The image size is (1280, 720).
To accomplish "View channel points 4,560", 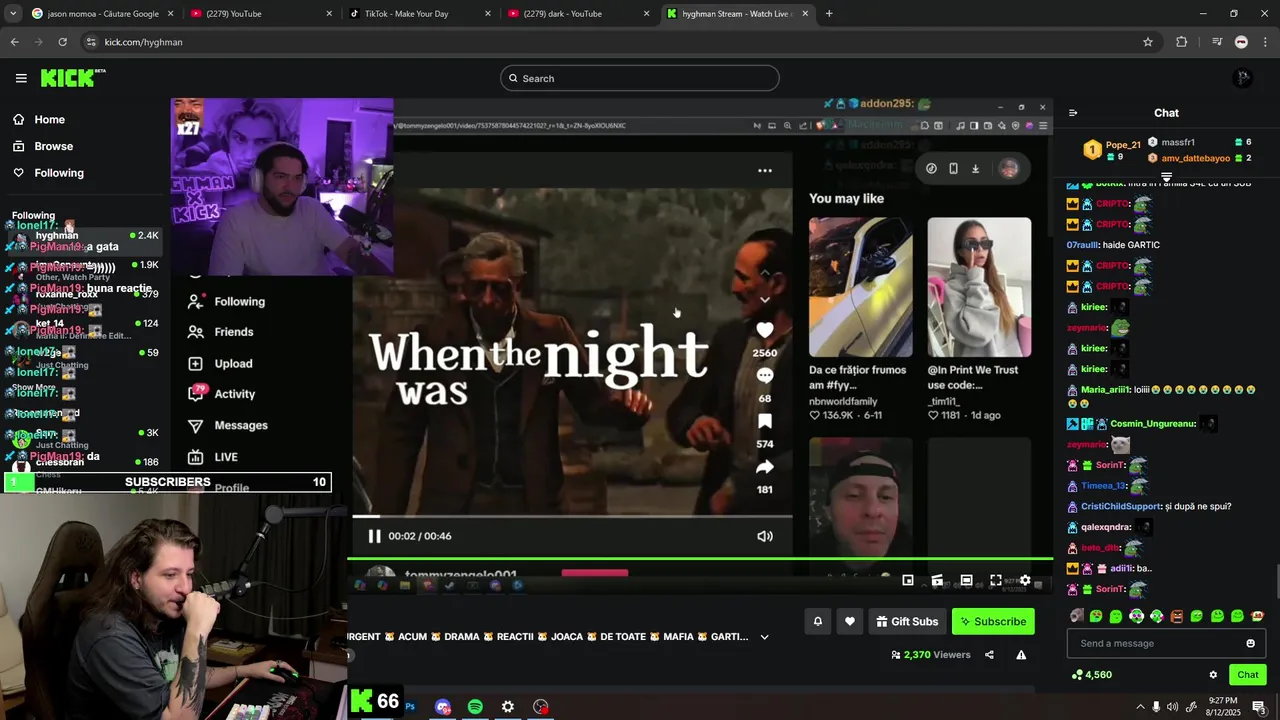I will 1091,675.
